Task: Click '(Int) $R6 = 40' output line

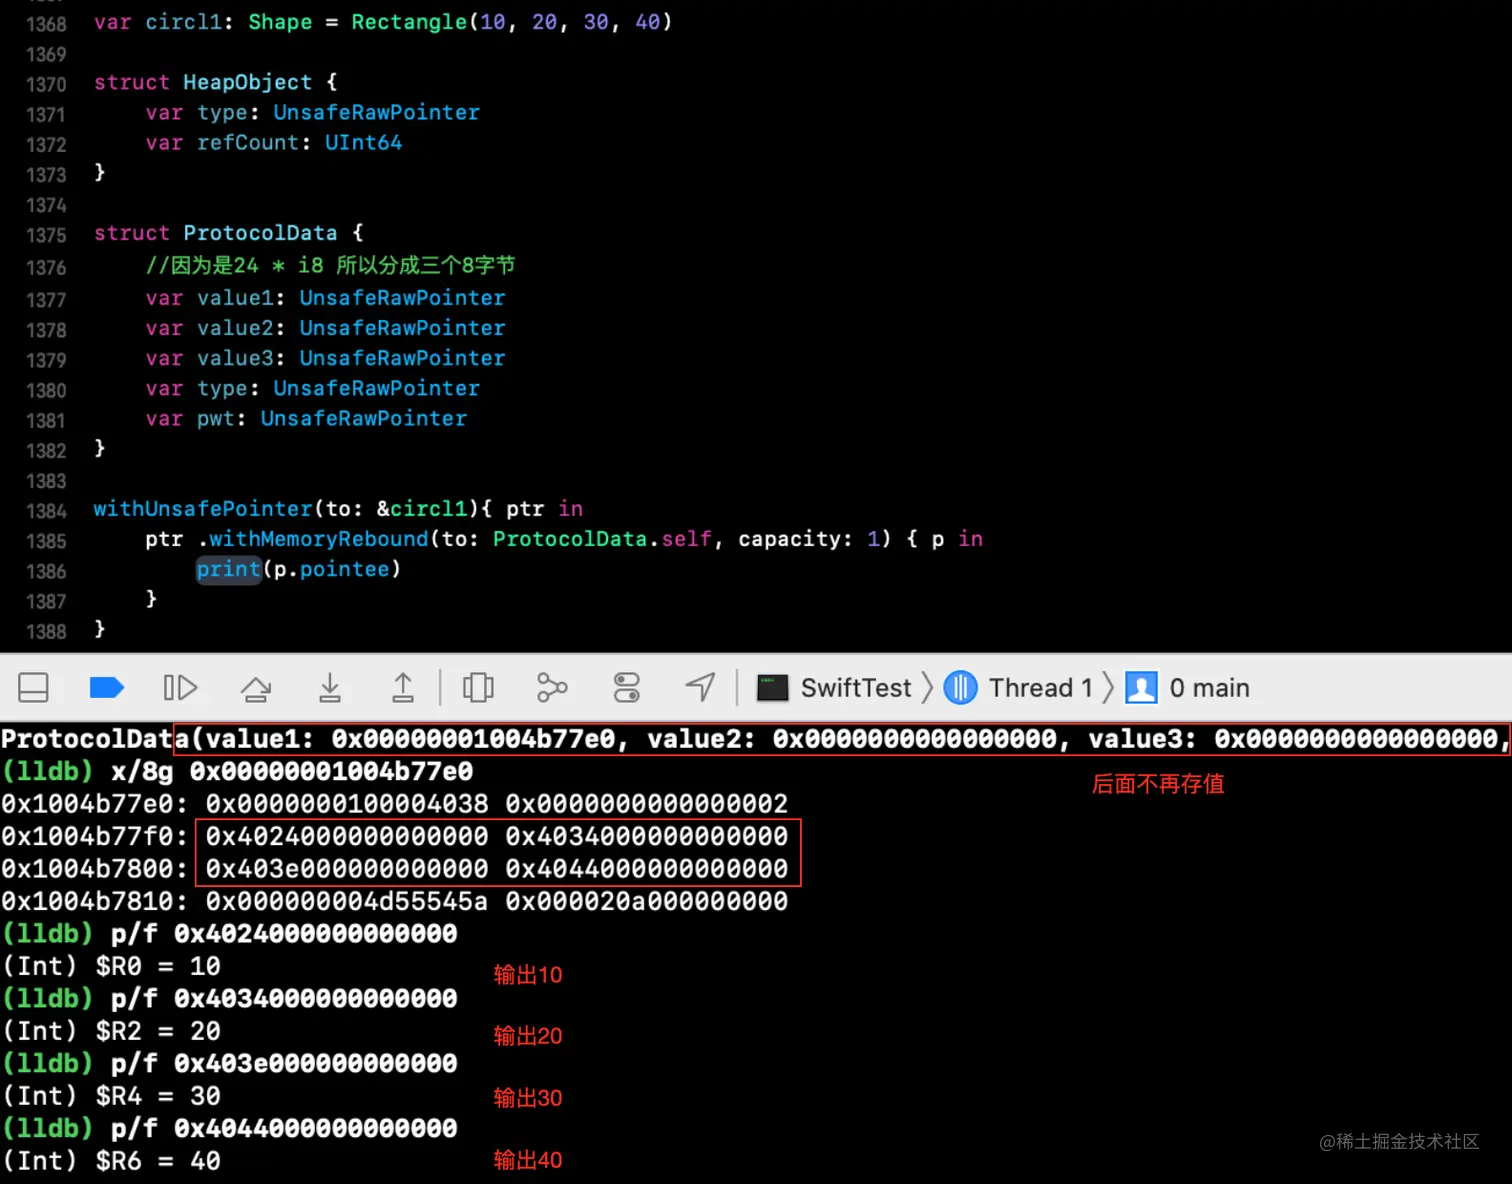Action: 111,1161
